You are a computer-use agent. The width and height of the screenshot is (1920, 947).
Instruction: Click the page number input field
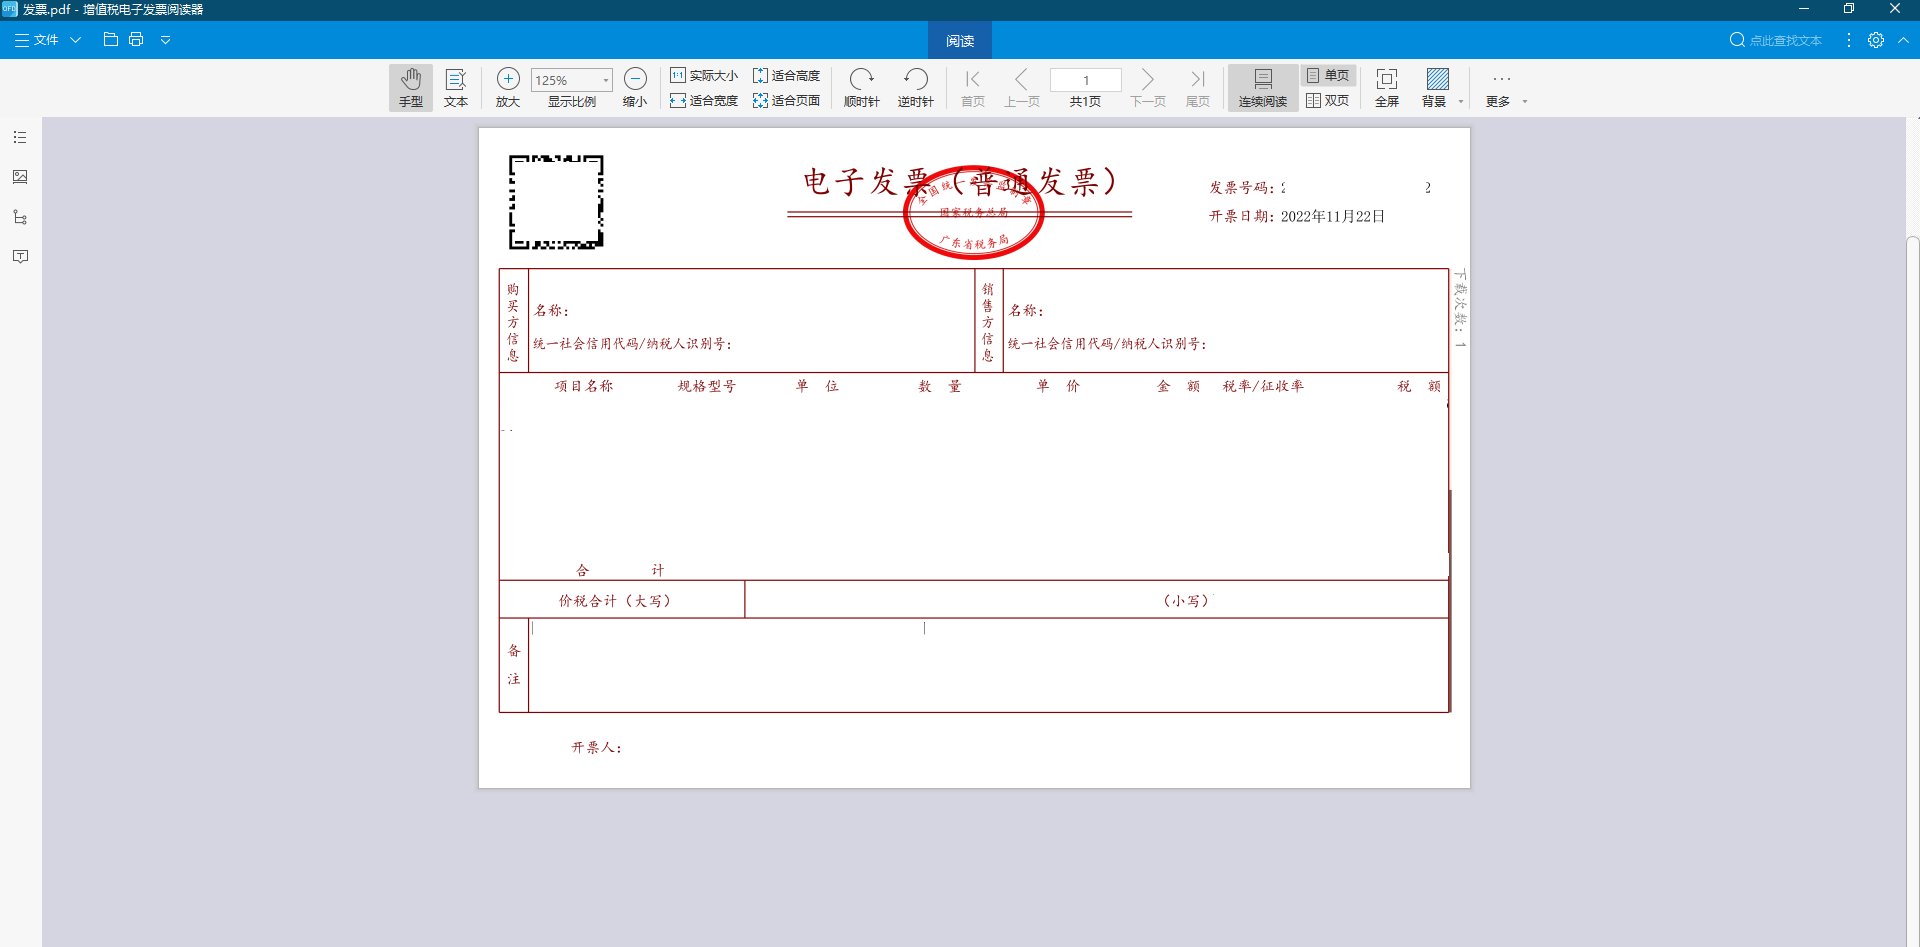(x=1085, y=80)
